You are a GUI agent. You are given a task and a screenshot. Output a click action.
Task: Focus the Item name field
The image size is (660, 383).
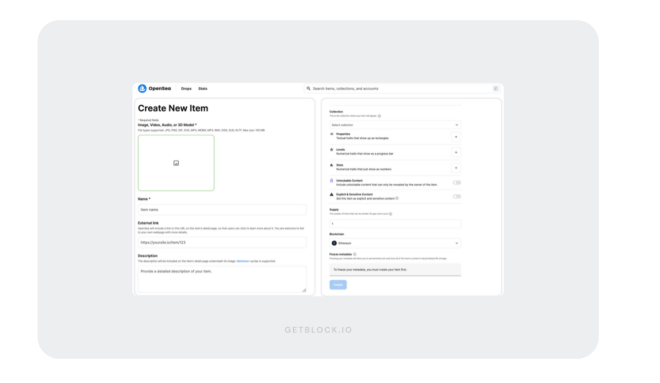tap(222, 210)
